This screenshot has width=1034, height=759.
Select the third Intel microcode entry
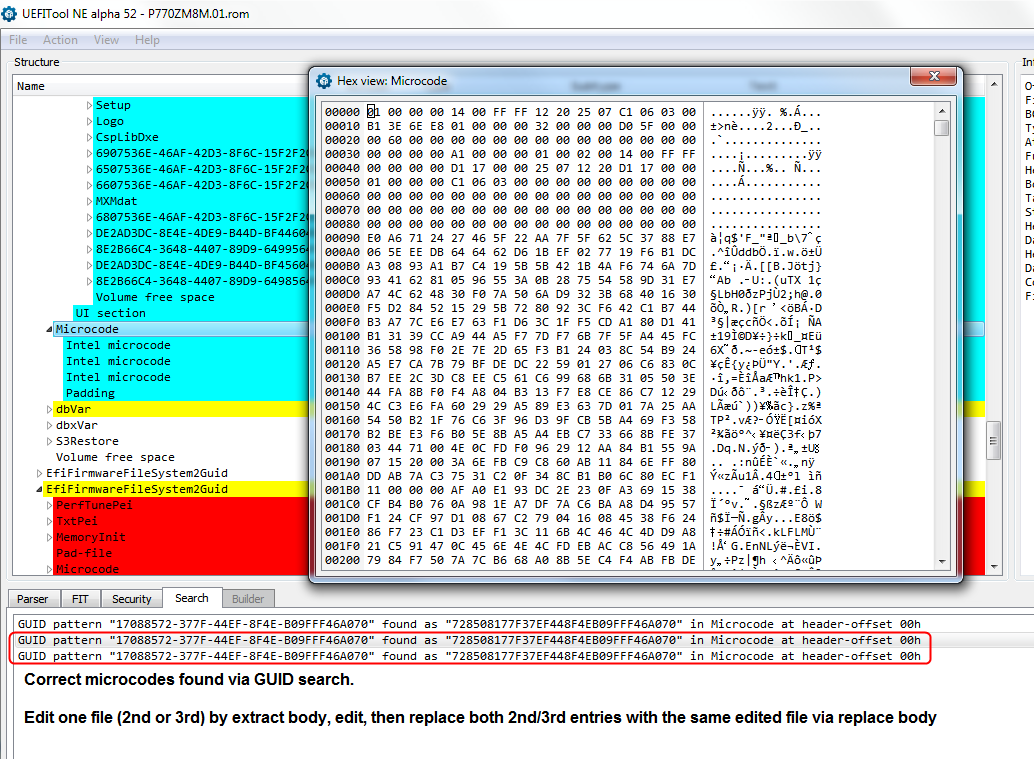[x=118, y=377]
